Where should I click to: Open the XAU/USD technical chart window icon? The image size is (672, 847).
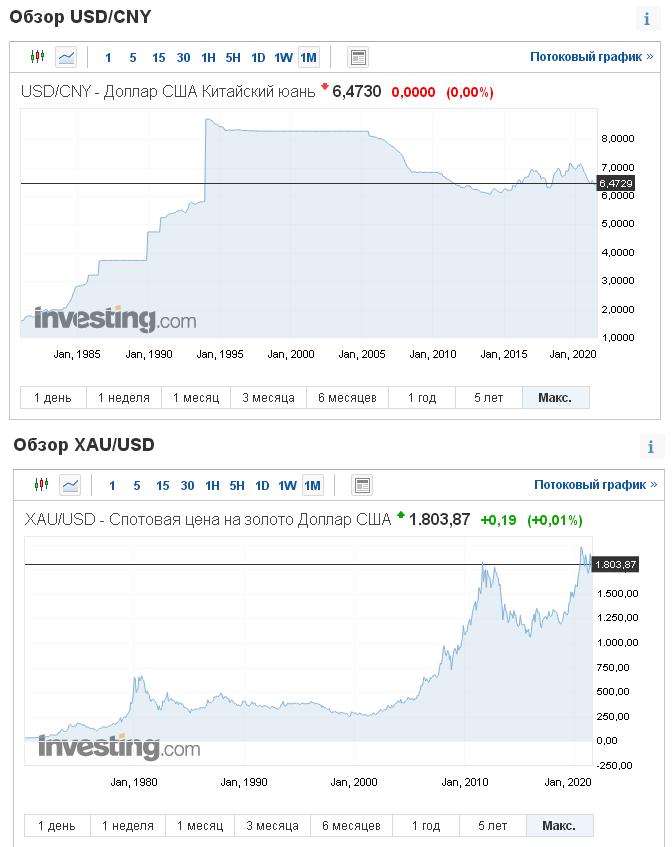pyautogui.click(x=362, y=485)
